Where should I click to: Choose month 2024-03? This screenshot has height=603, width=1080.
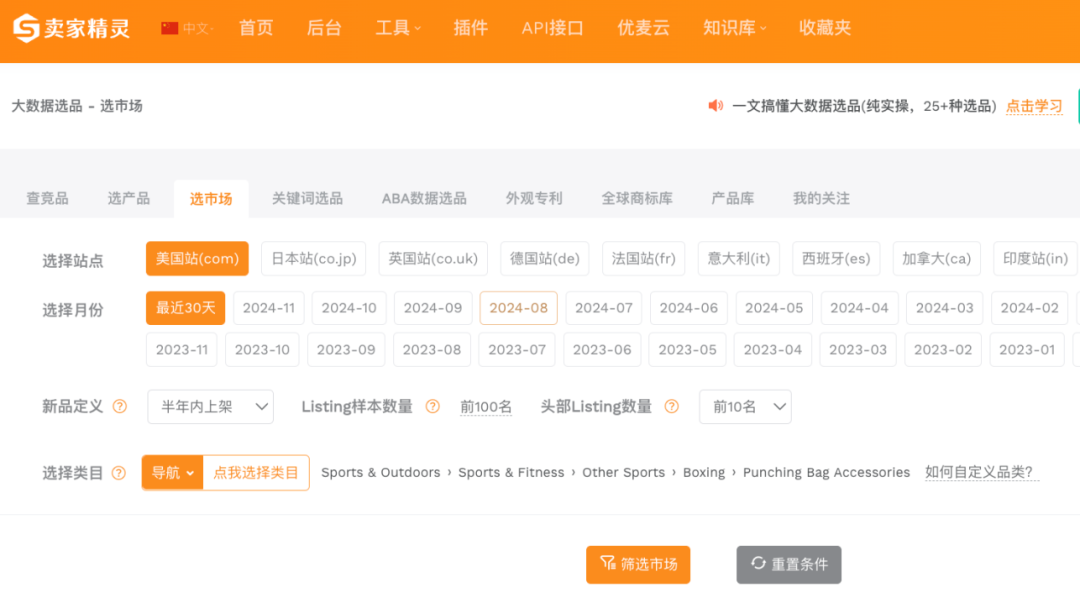[945, 308]
